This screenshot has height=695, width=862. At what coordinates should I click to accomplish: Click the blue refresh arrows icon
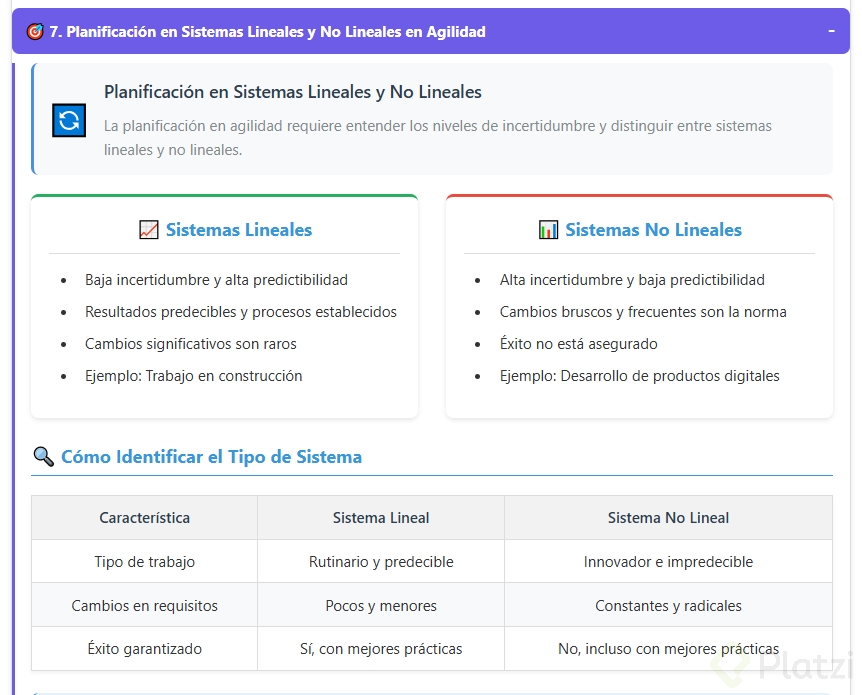(69, 121)
